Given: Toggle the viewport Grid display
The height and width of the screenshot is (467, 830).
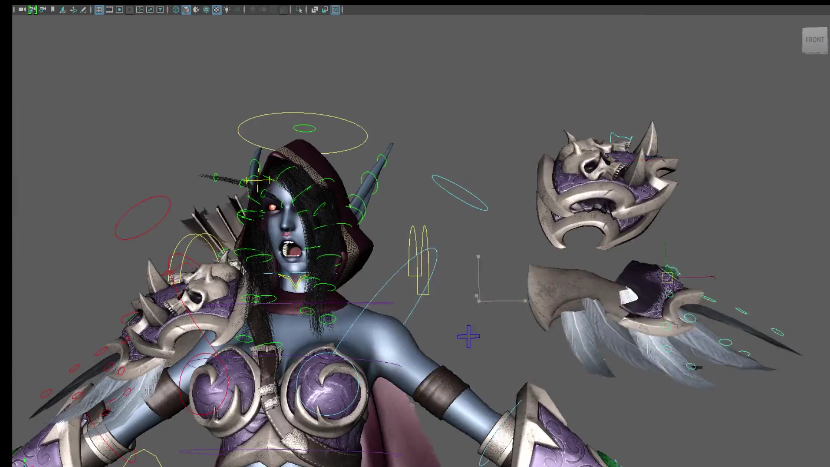Looking at the screenshot, I should tap(99, 10).
